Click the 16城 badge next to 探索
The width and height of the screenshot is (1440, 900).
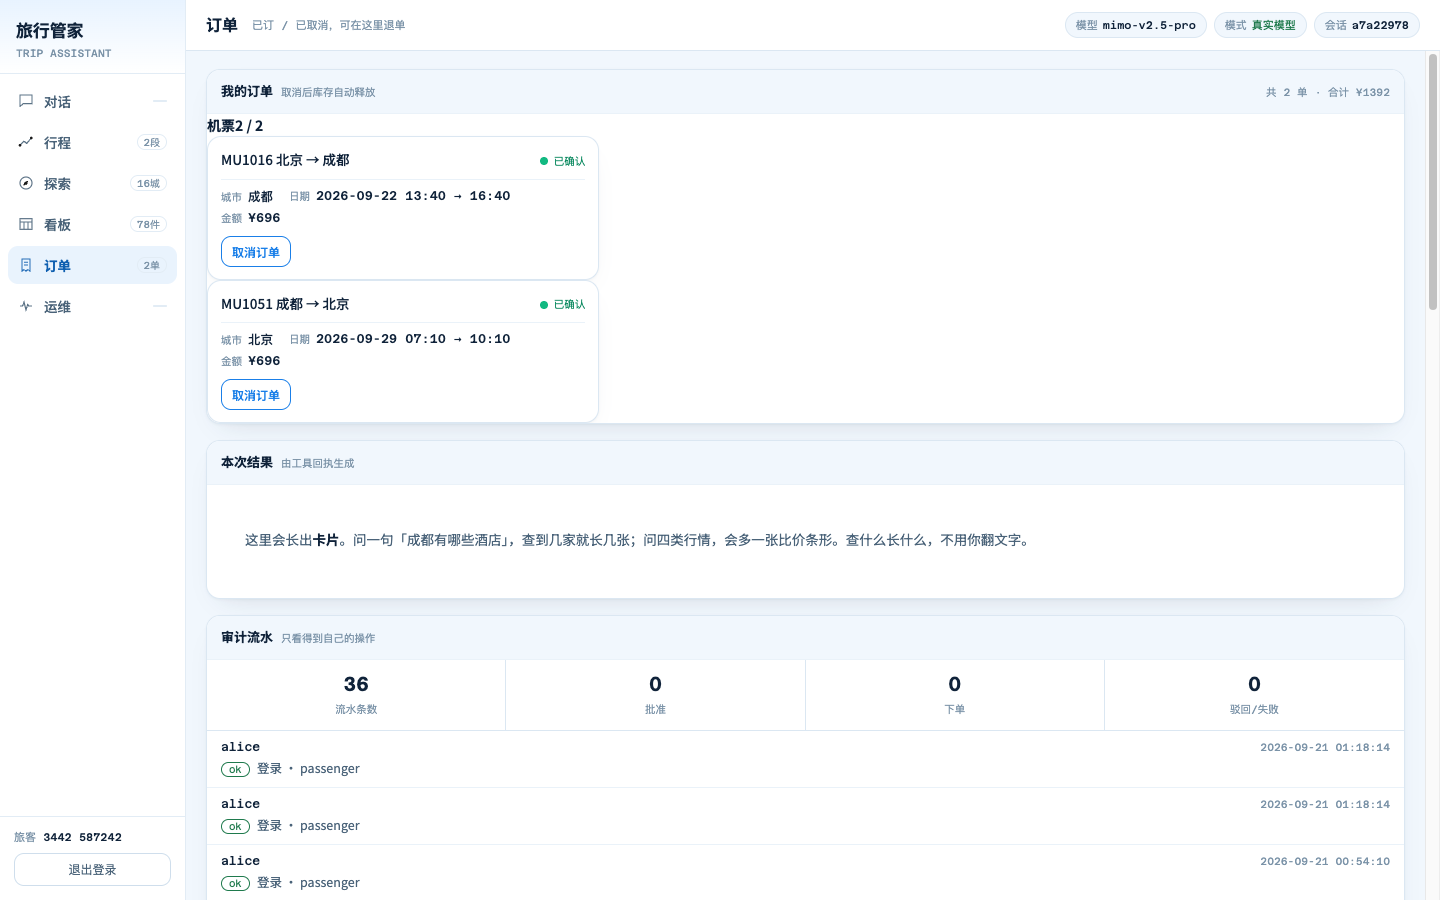click(148, 183)
